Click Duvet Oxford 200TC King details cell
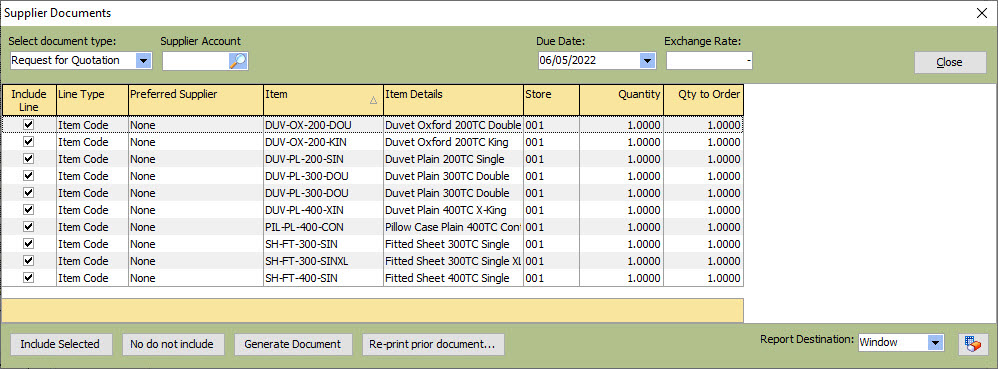This screenshot has height=369, width=998. click(x=454, y=142)
